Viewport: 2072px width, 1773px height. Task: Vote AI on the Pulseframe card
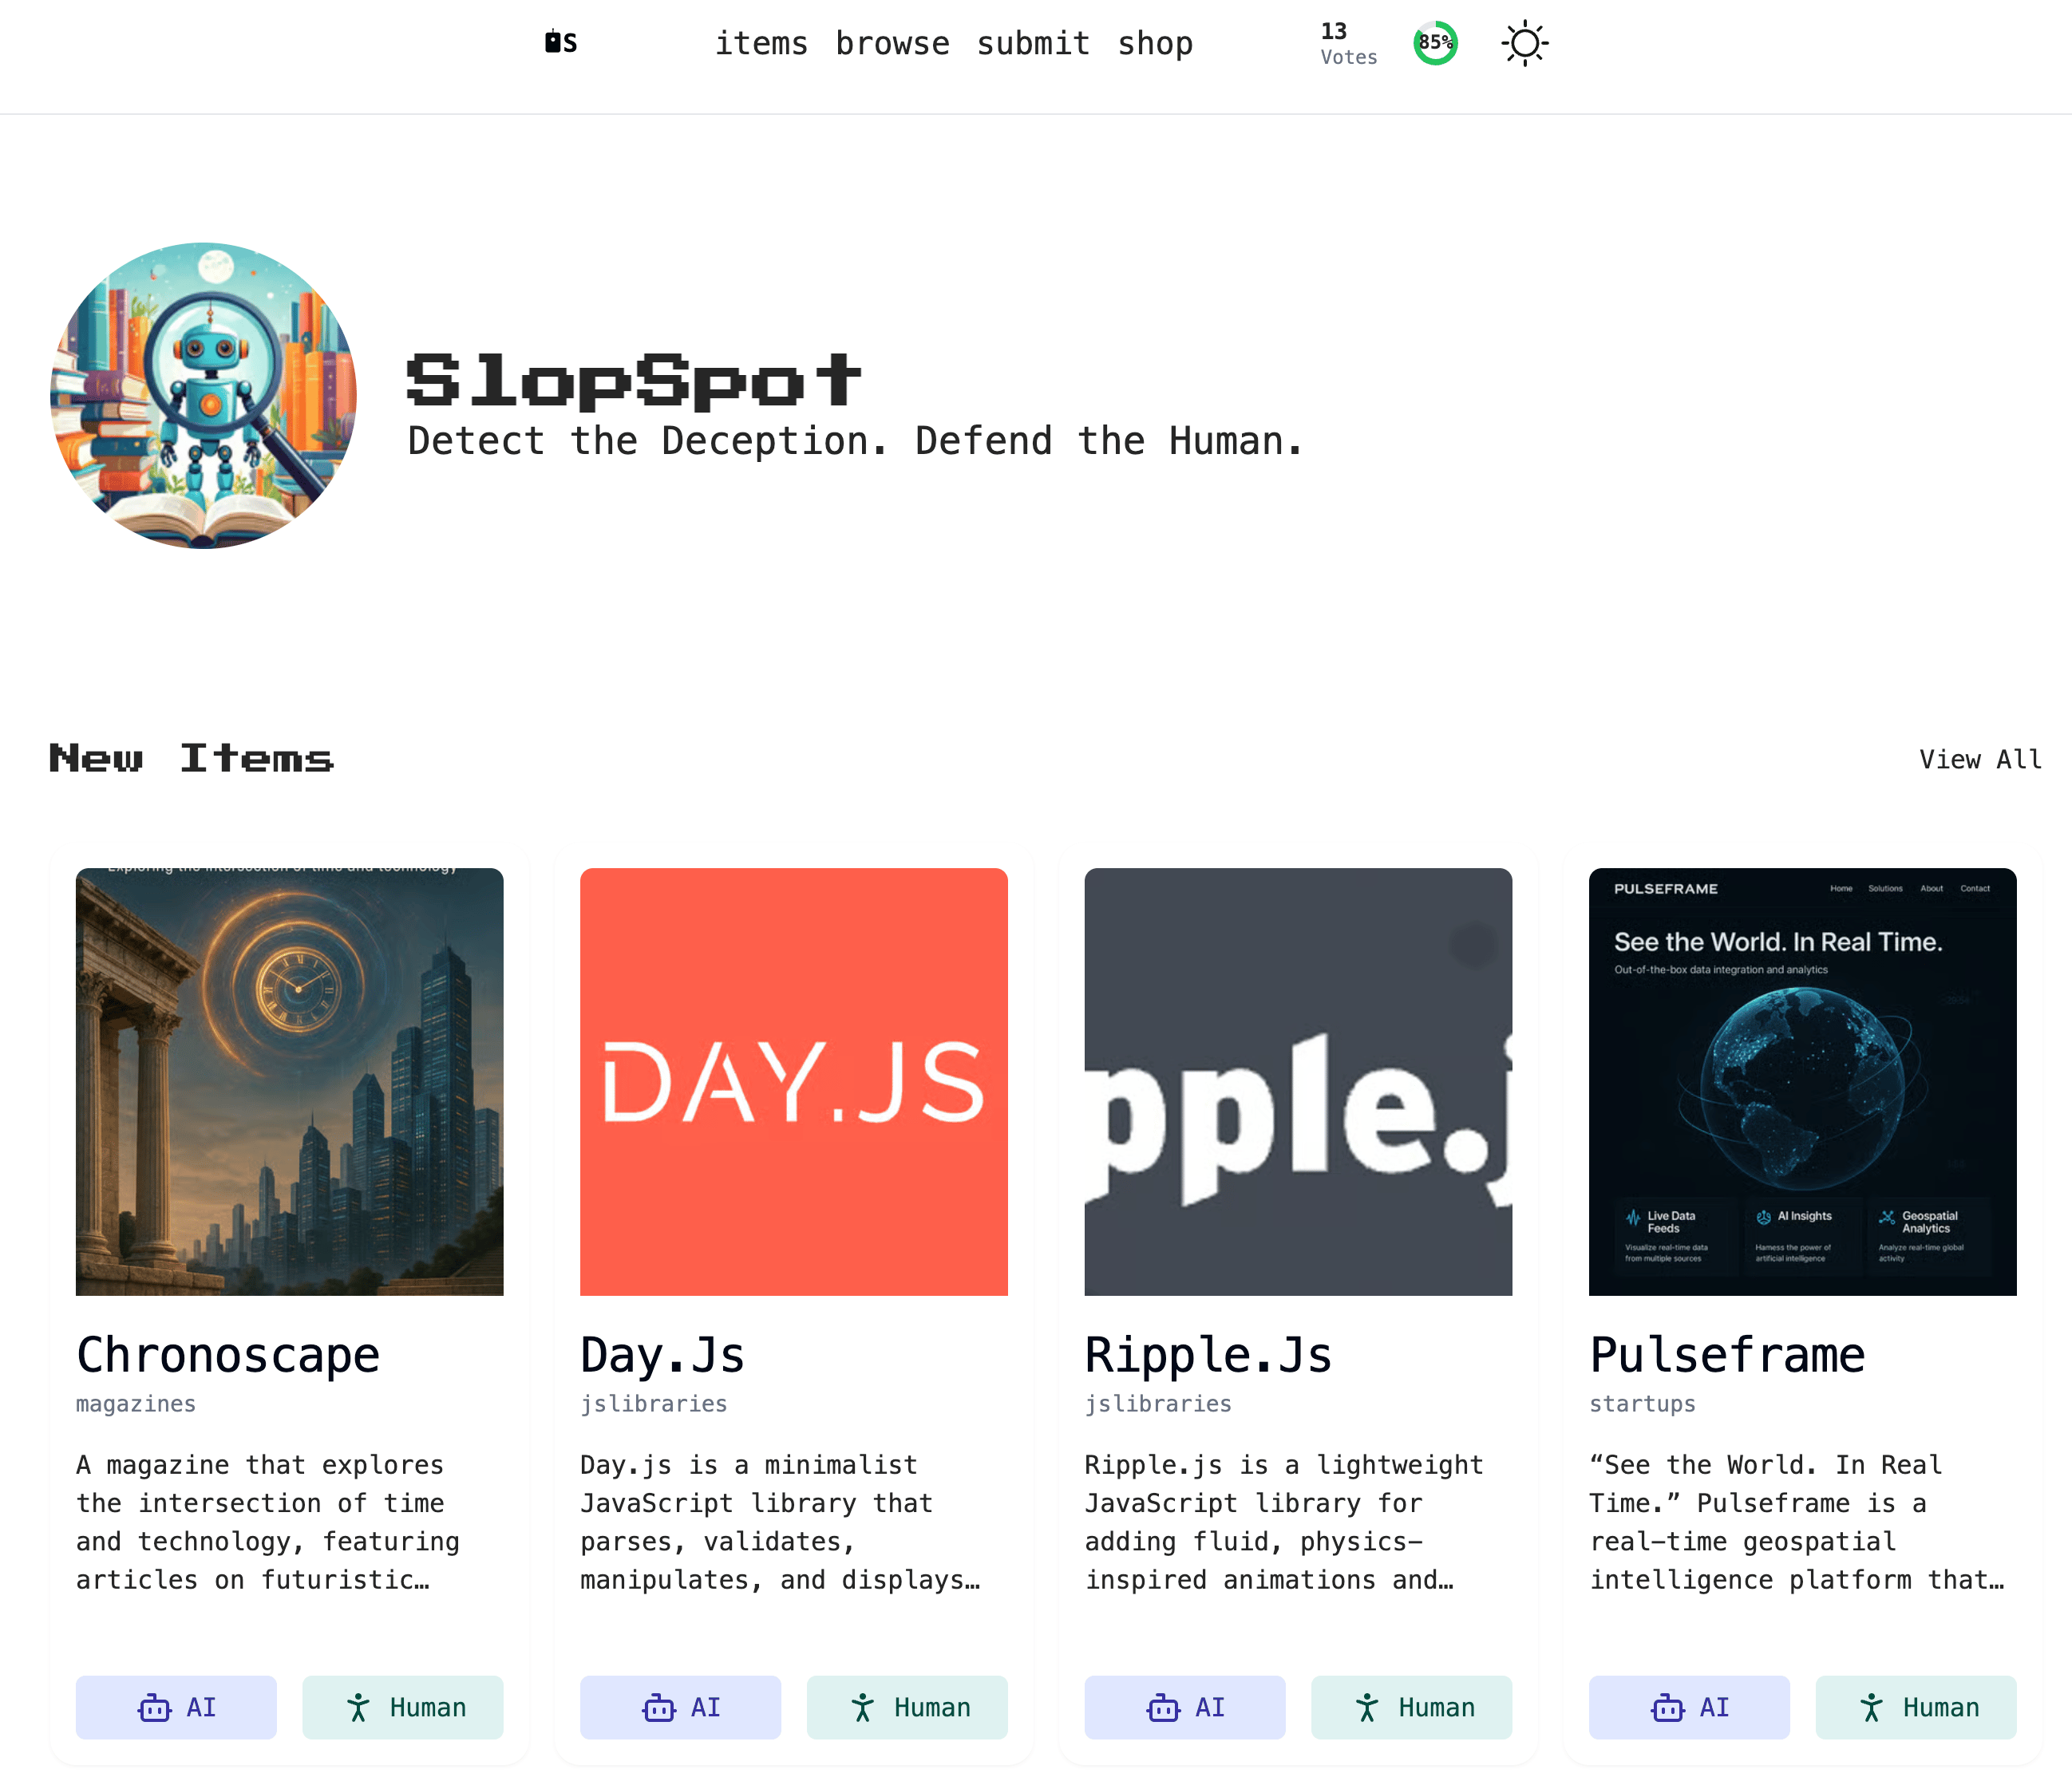[x=1689, y=1708]
